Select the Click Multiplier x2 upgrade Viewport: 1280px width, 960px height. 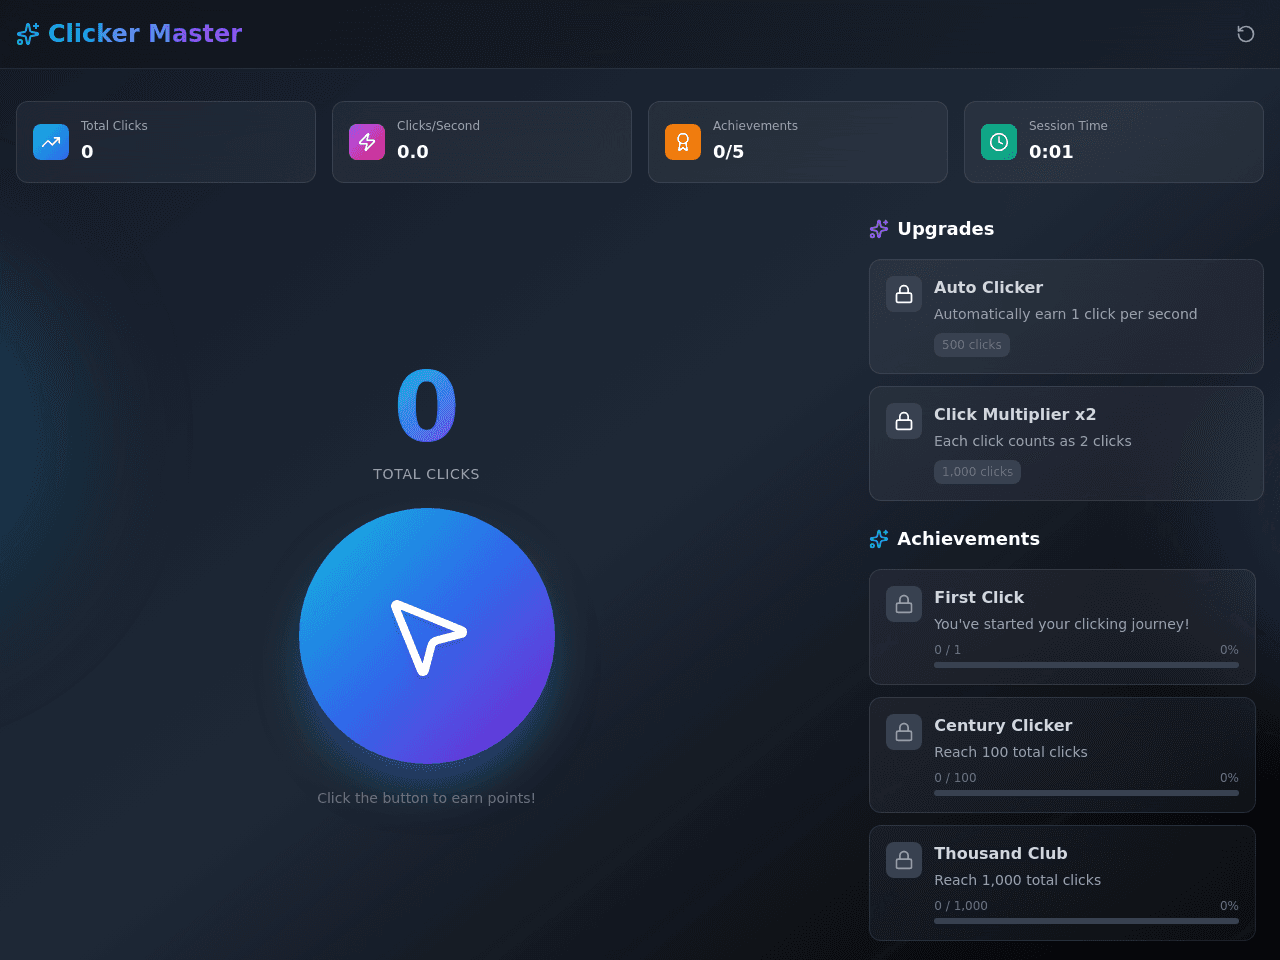(1066, 444)
